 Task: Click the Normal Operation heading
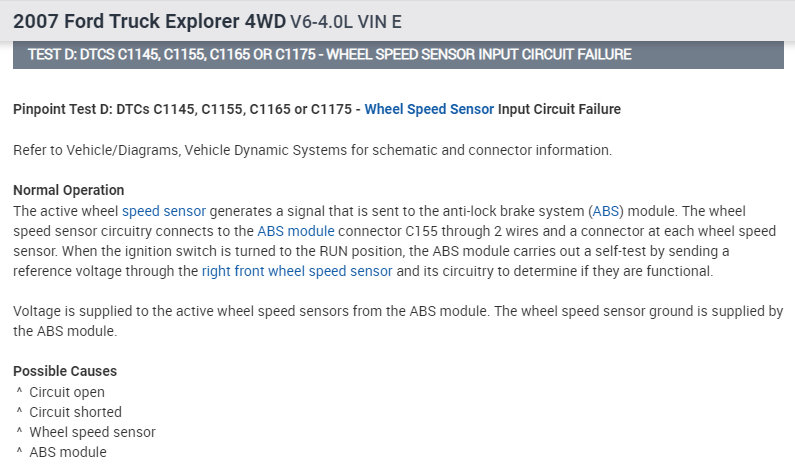pyautogui.click(x=68, y=190)
